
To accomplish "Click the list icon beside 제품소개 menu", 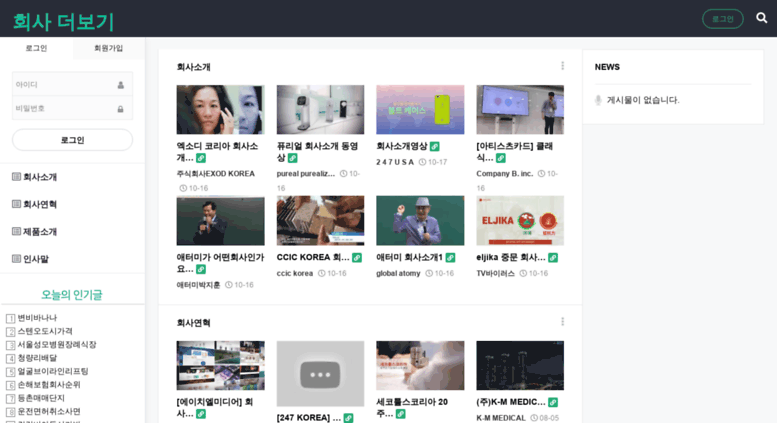I will (16, 231).
